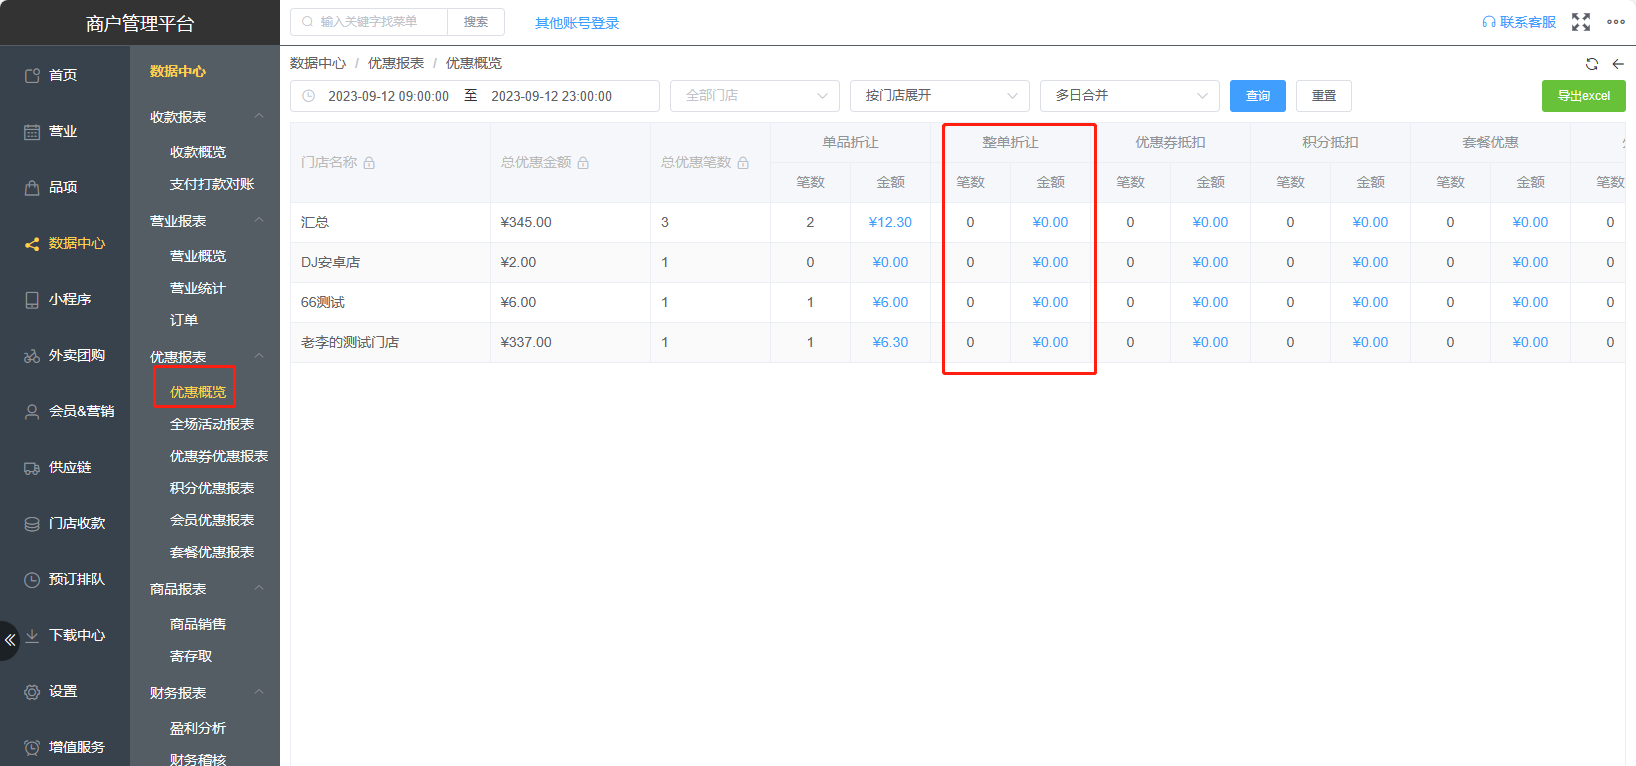Open 首页 in the sidebar

click(x=63, y=75)
